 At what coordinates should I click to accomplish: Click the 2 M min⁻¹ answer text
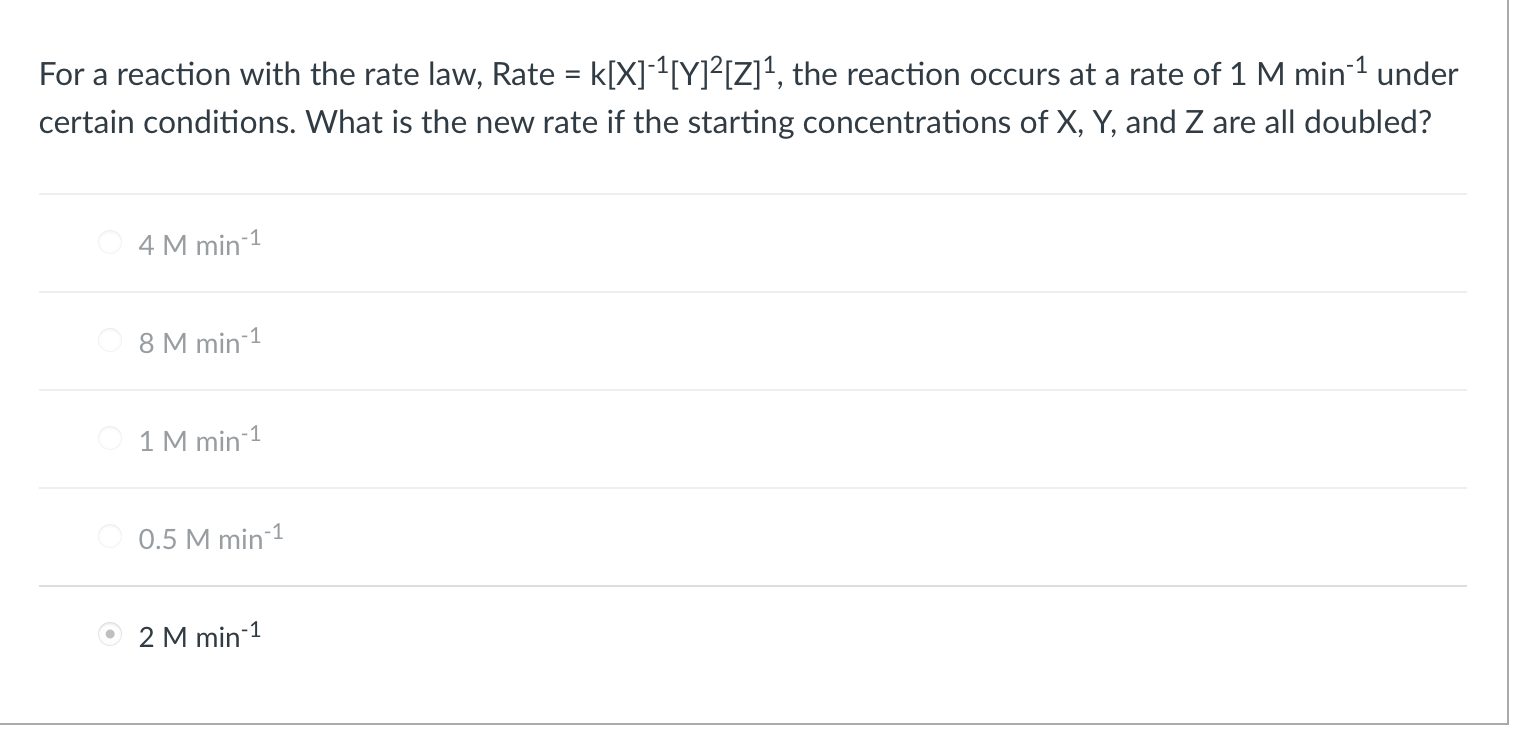point(198,634)
